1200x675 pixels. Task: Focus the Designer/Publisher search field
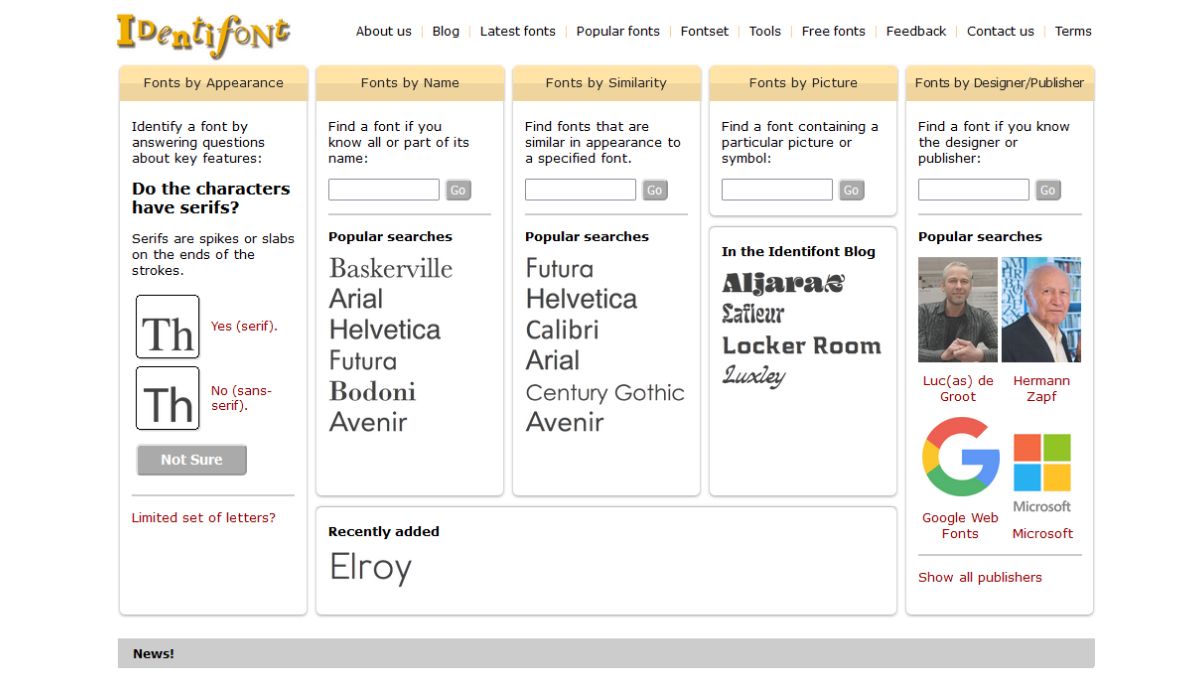973,190
